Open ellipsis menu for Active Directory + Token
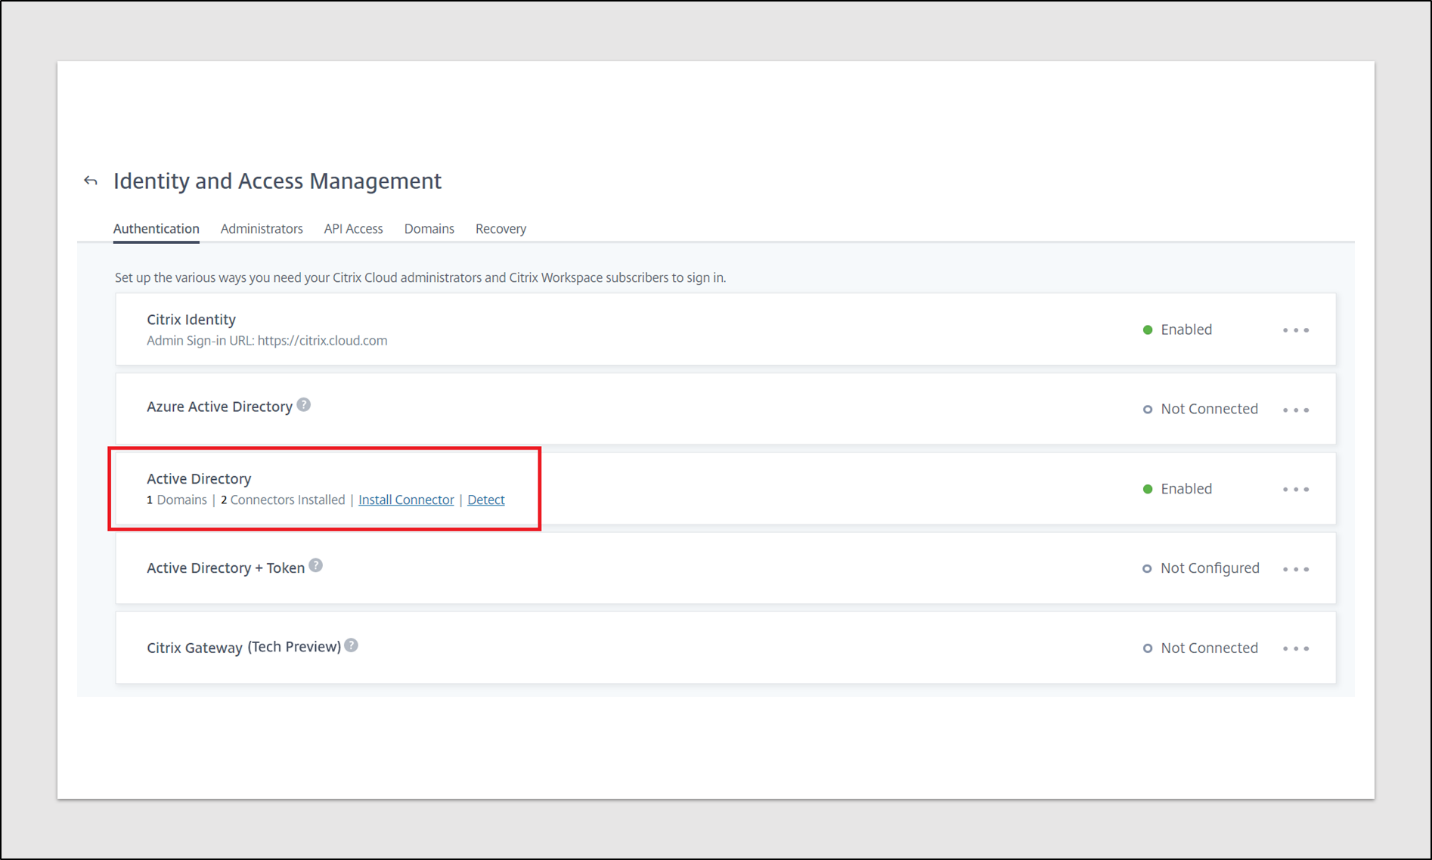Image resolution: width=1432 pixels, height=860 pixels. click(x=1296, y=569)
